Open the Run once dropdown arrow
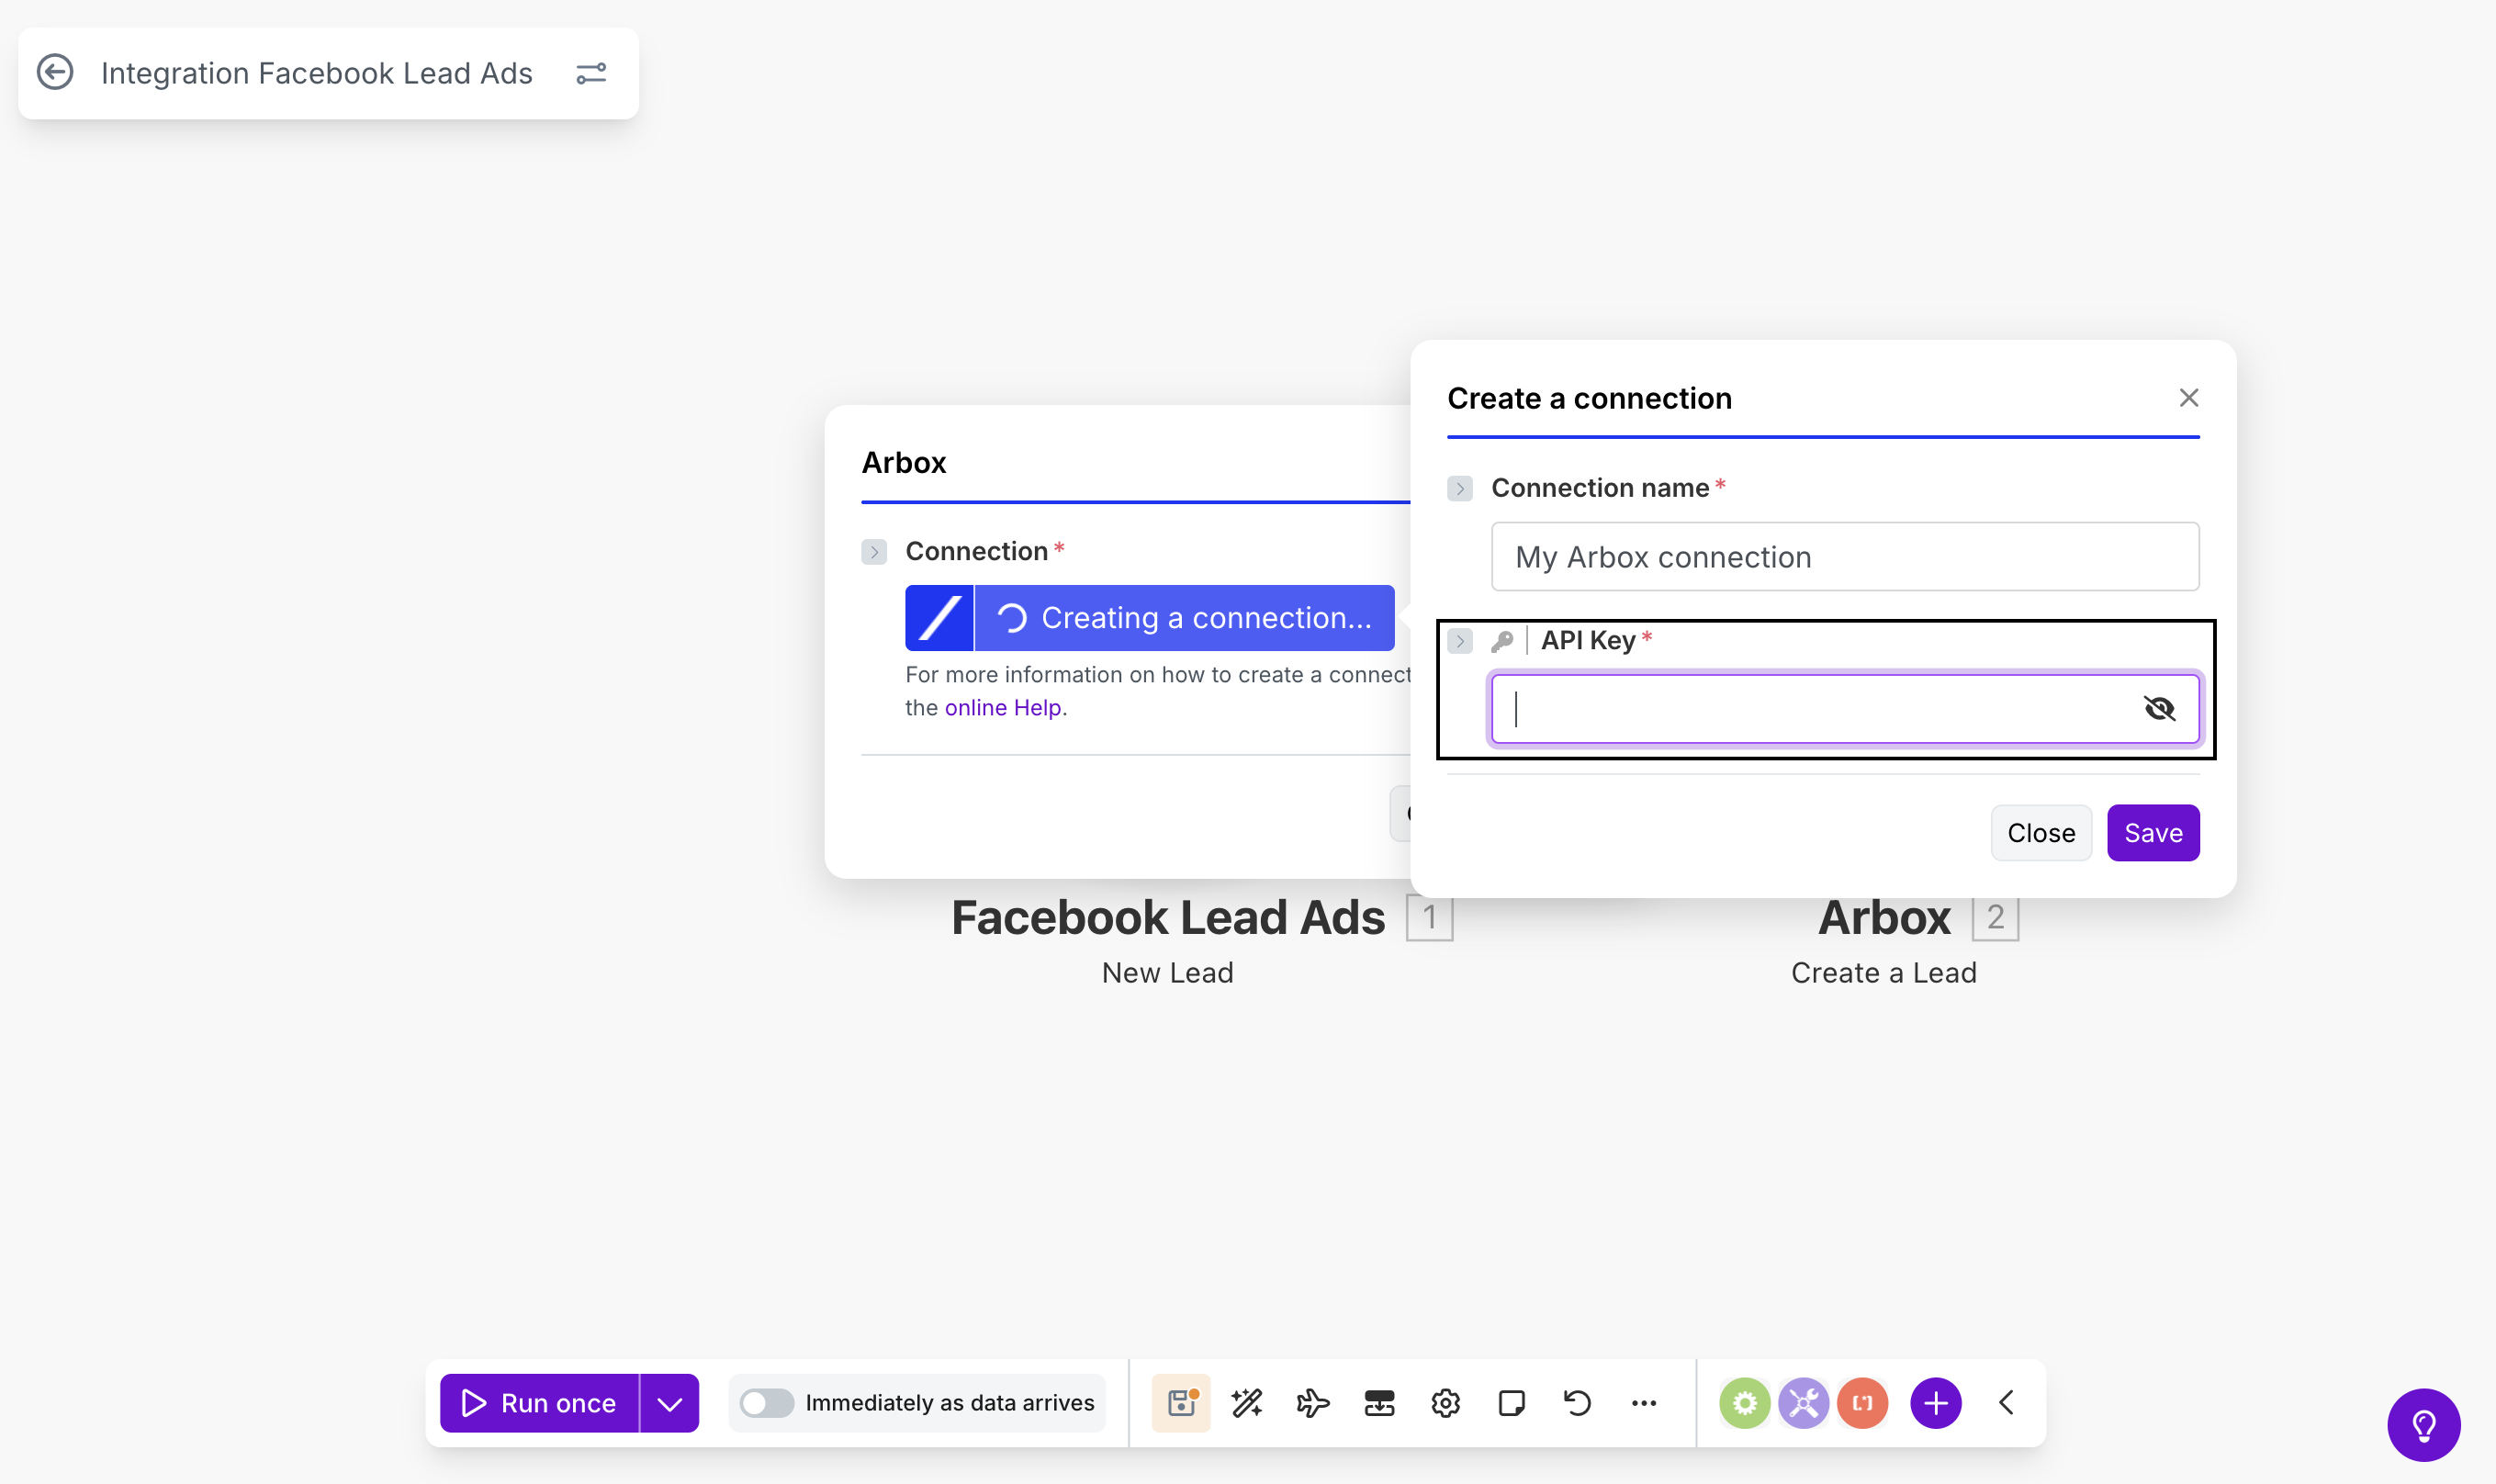2496x1484 pixels. [x=669, y=1403]
